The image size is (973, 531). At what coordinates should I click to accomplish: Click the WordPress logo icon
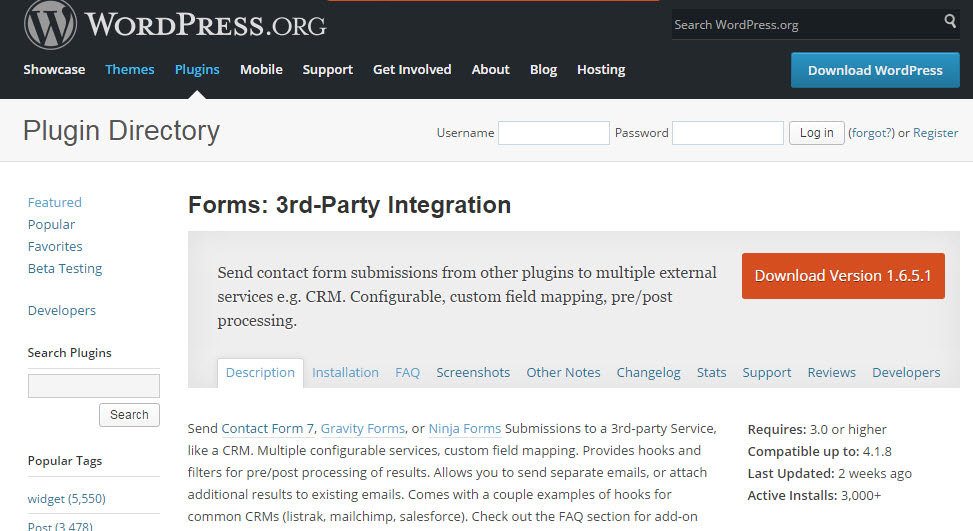[x=50, y=24]
